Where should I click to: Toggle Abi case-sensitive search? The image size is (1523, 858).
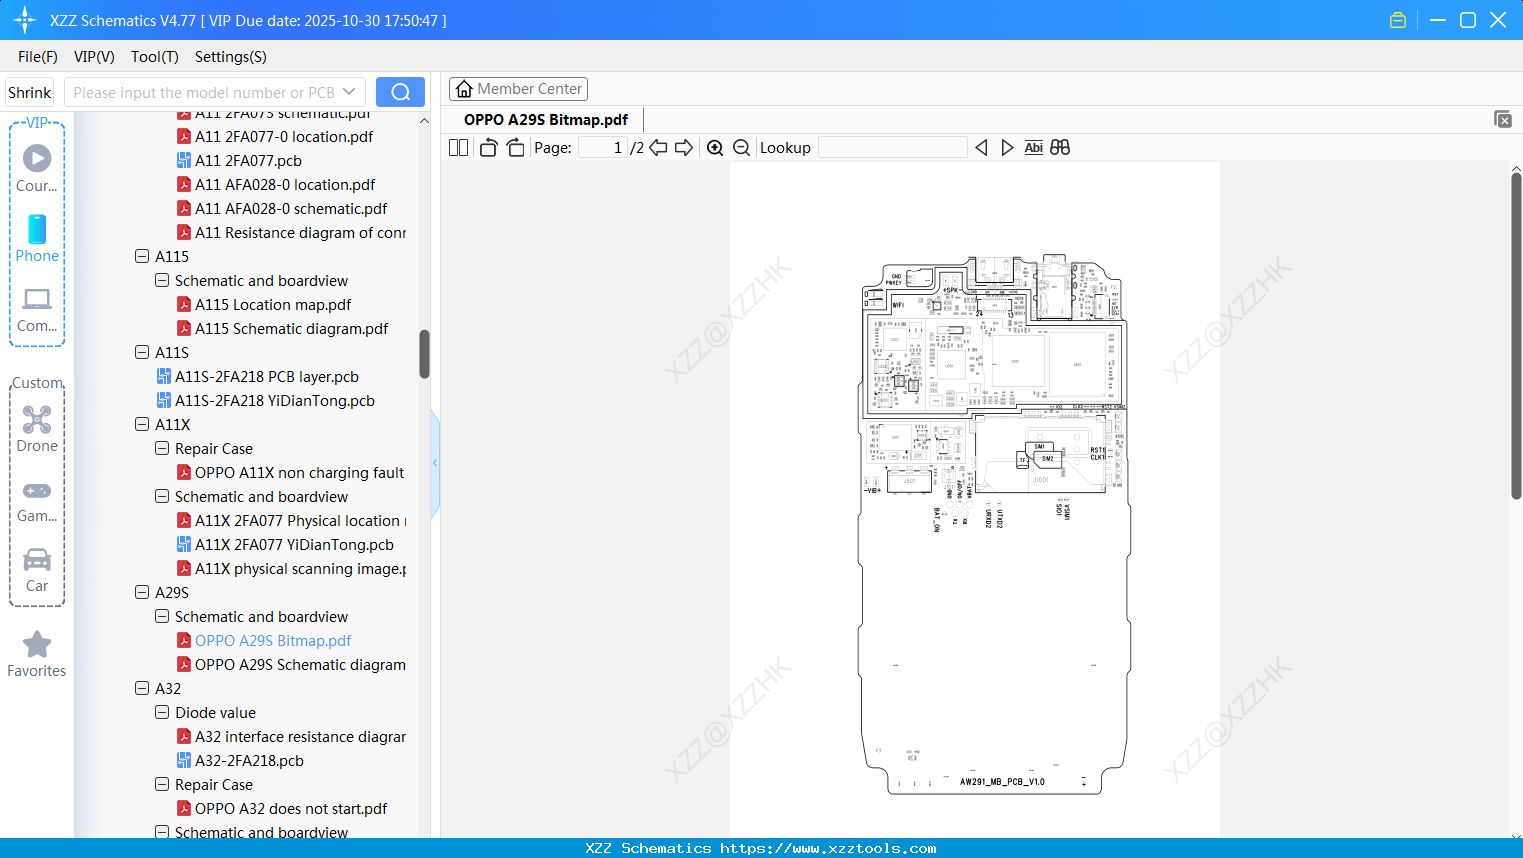(x=1033, y=147)
